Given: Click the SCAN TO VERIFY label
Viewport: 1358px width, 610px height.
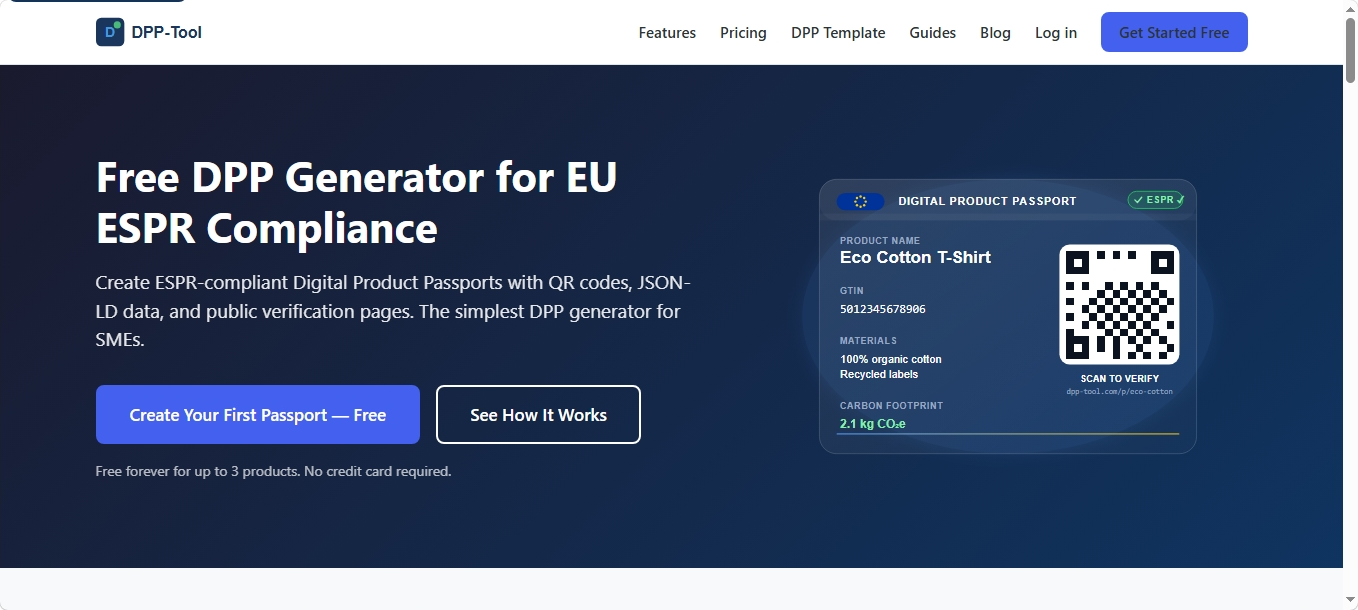Looking at the screenshot, I should (1120, 379).
